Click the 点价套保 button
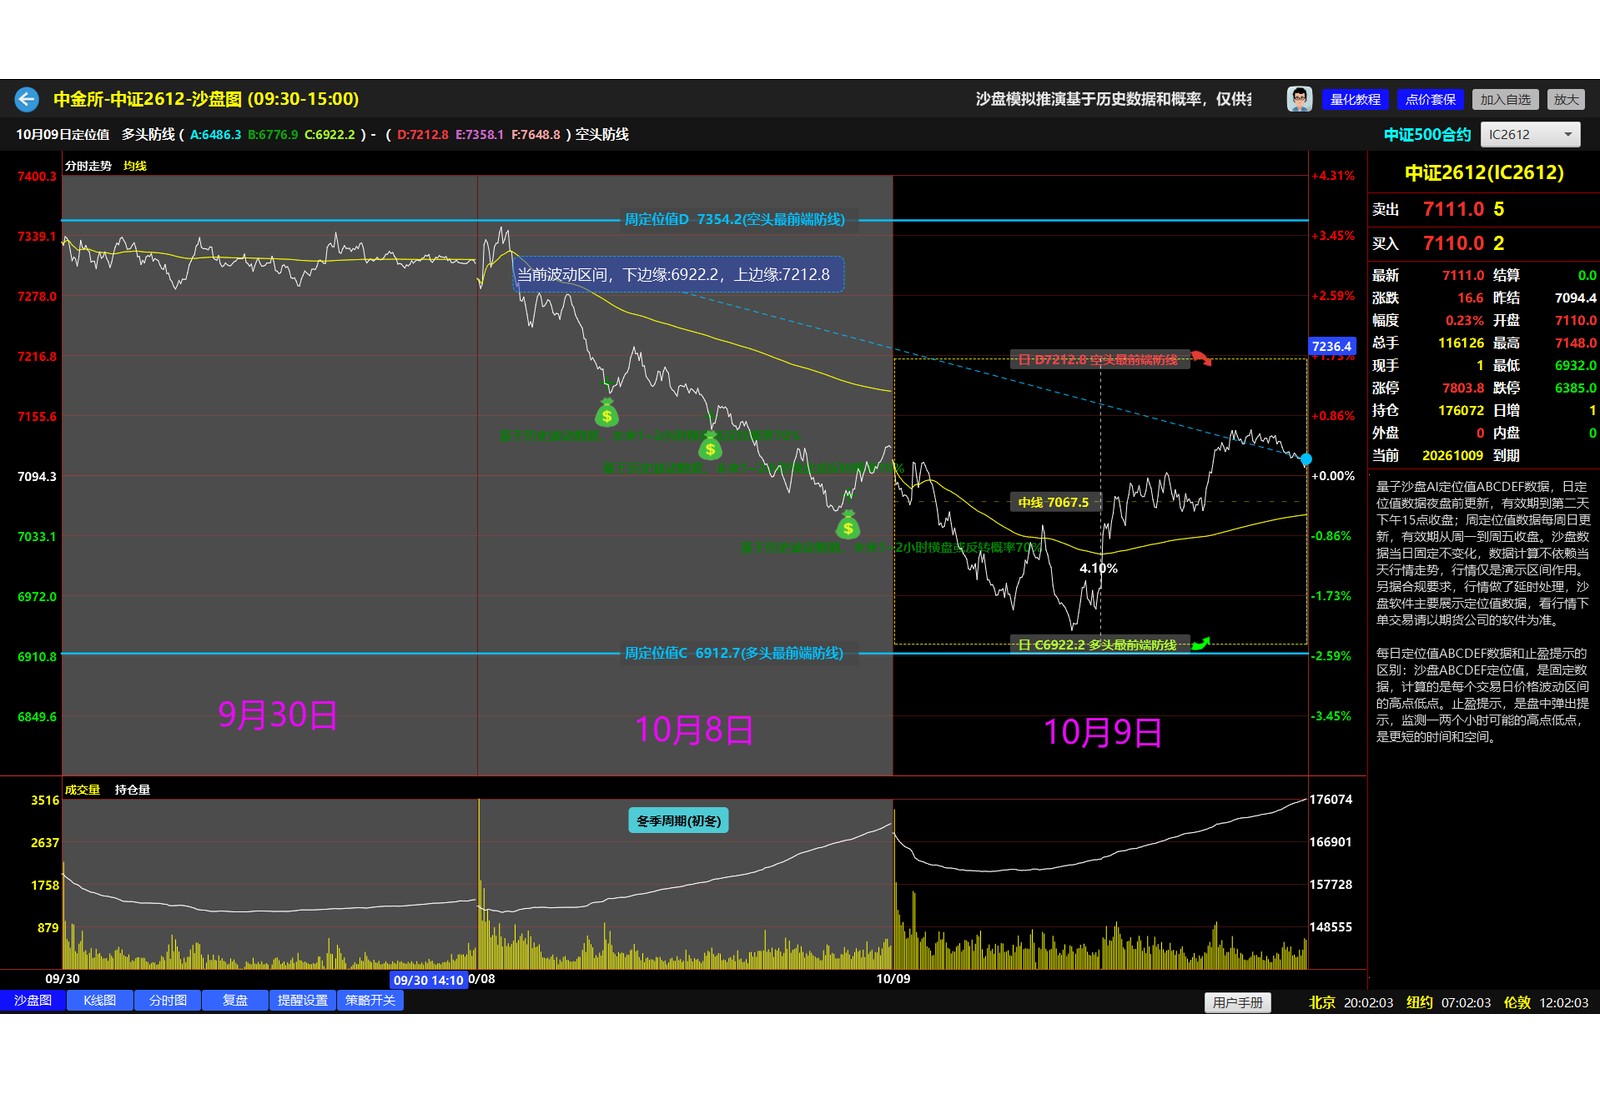 click(x=1430, y=99)
